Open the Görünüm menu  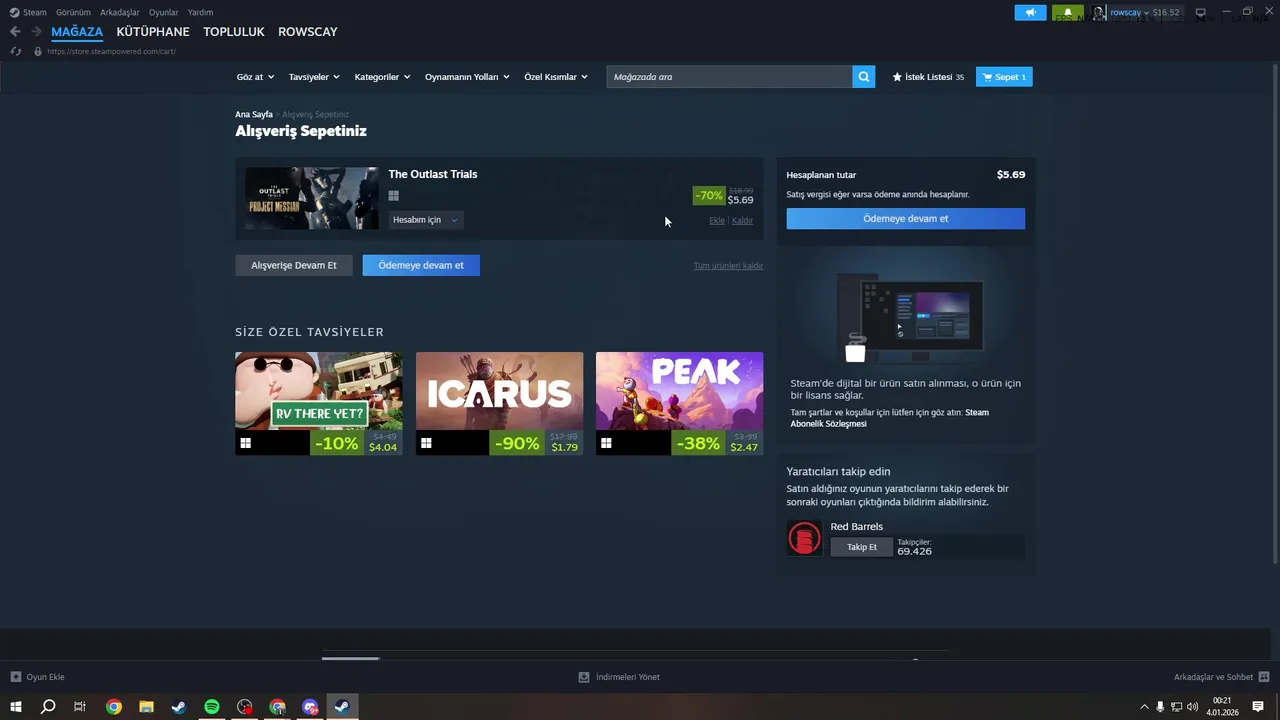(x=73, y=12)
